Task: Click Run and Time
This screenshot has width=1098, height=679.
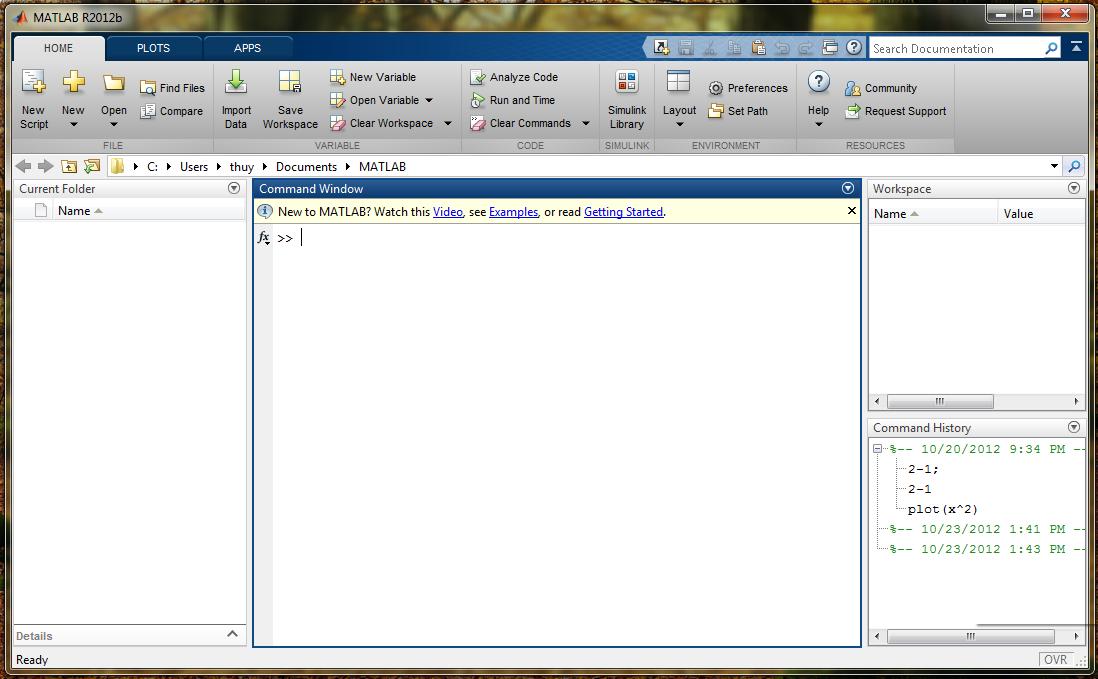Action: (513, 100)
